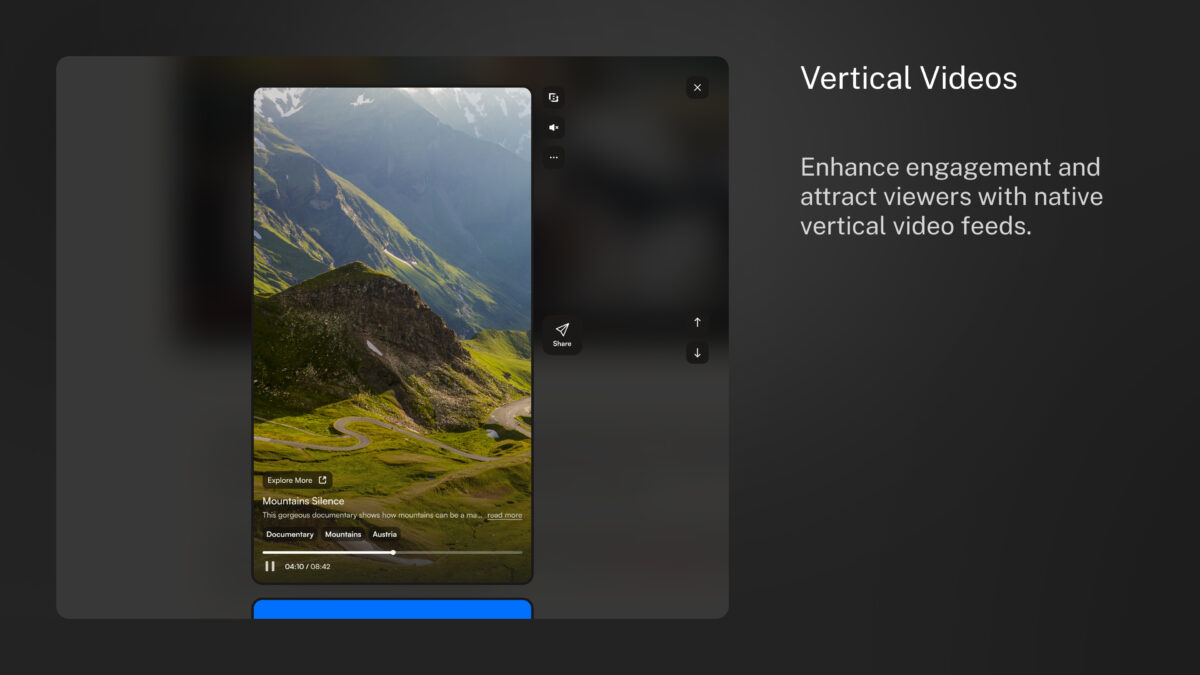Collapse the vertical video overlay
The height and width of the screenshot is (675, 1200).
tap(697, 87)
